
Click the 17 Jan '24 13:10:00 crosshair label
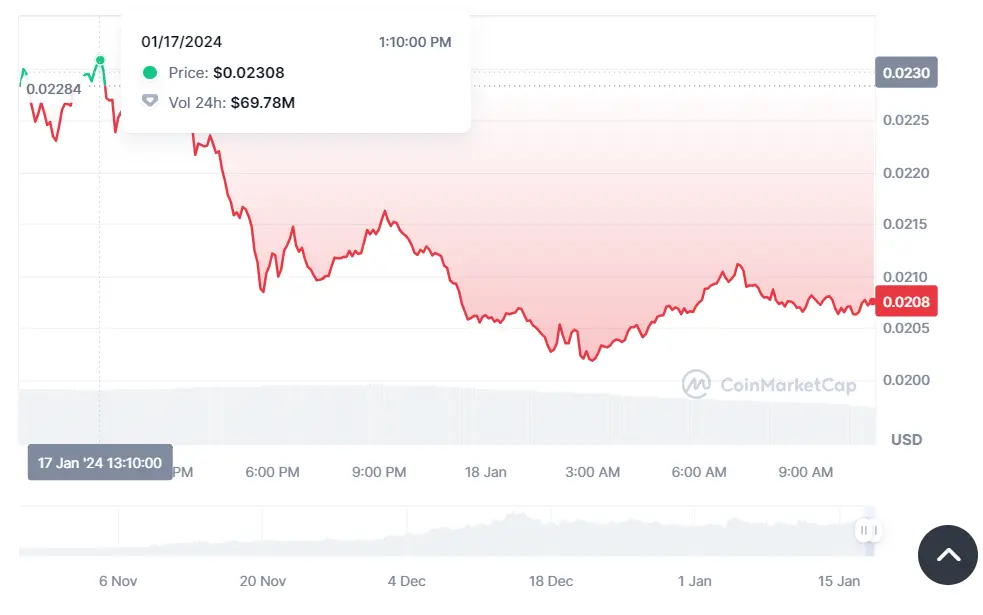[x=100, y=463]
